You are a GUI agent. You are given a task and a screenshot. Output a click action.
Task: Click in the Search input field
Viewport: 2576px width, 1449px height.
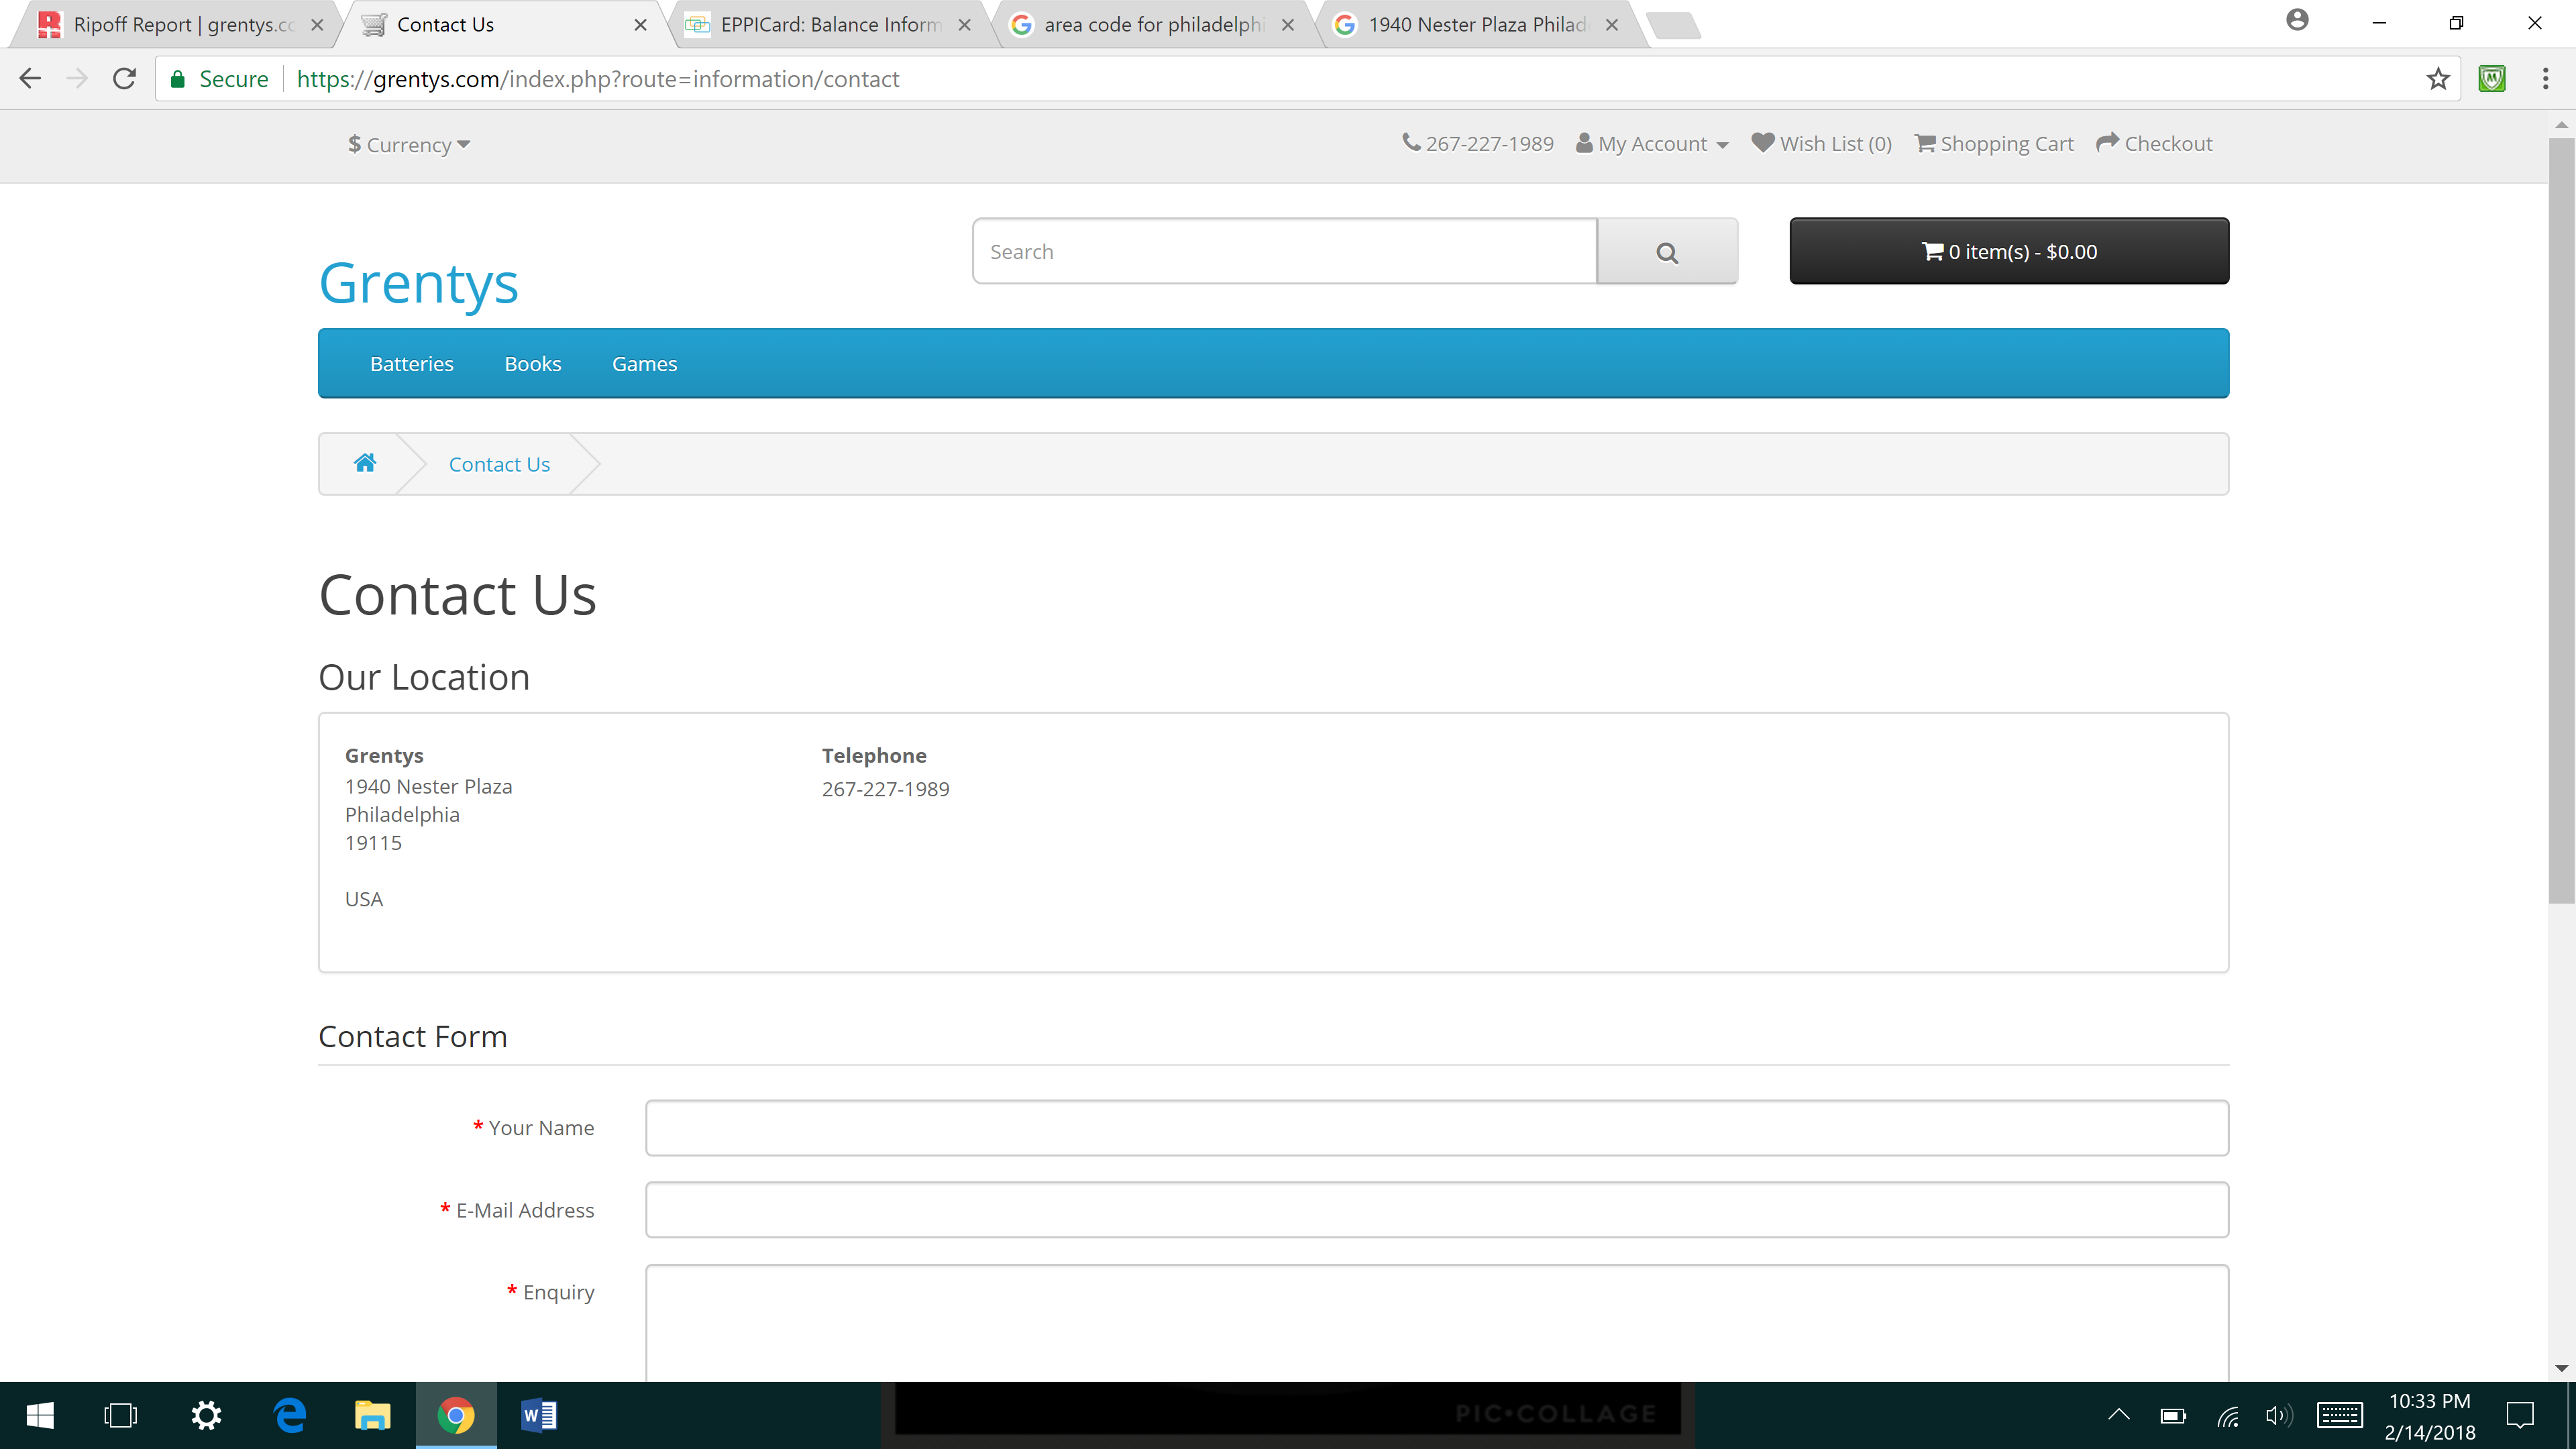(x=1285, y=251)
